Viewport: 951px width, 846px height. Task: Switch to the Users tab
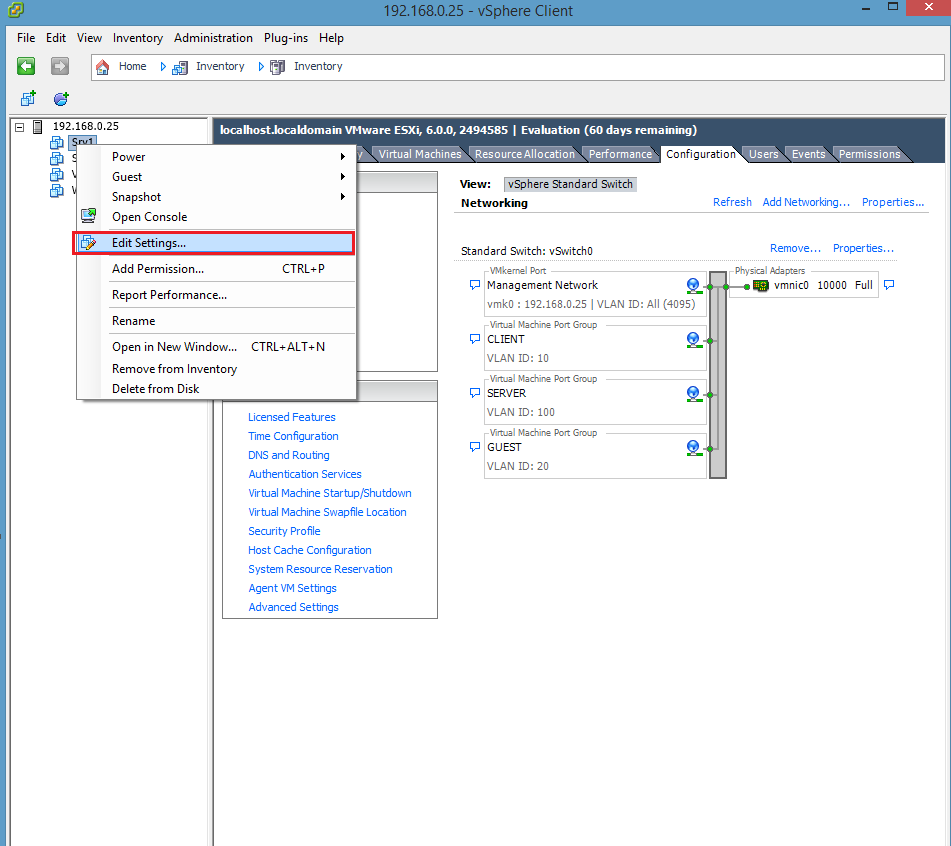763,154
